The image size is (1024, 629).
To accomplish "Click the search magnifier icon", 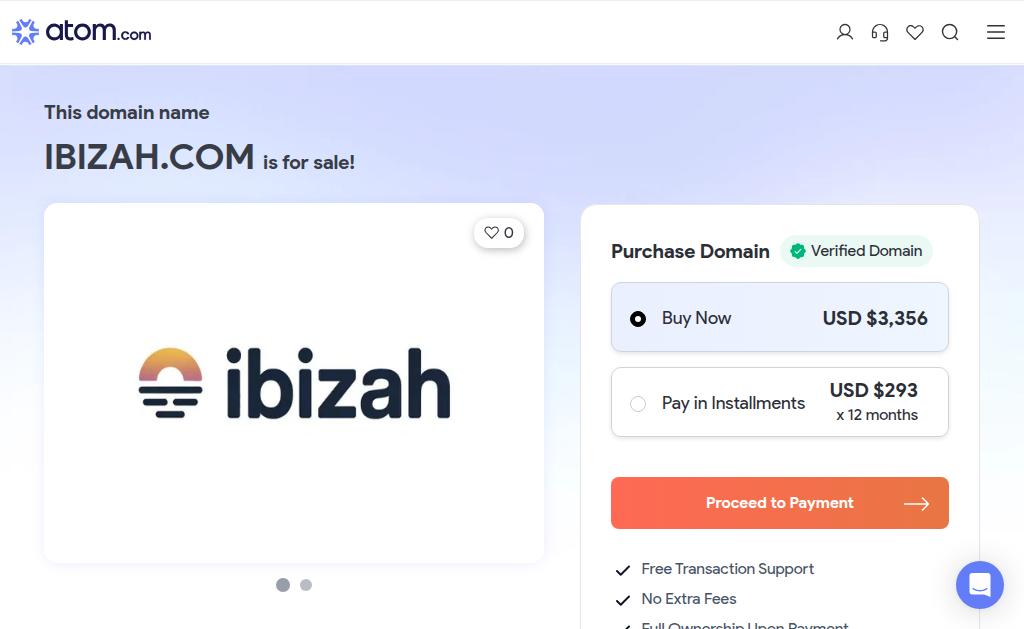I will click(x=950, y=33).
